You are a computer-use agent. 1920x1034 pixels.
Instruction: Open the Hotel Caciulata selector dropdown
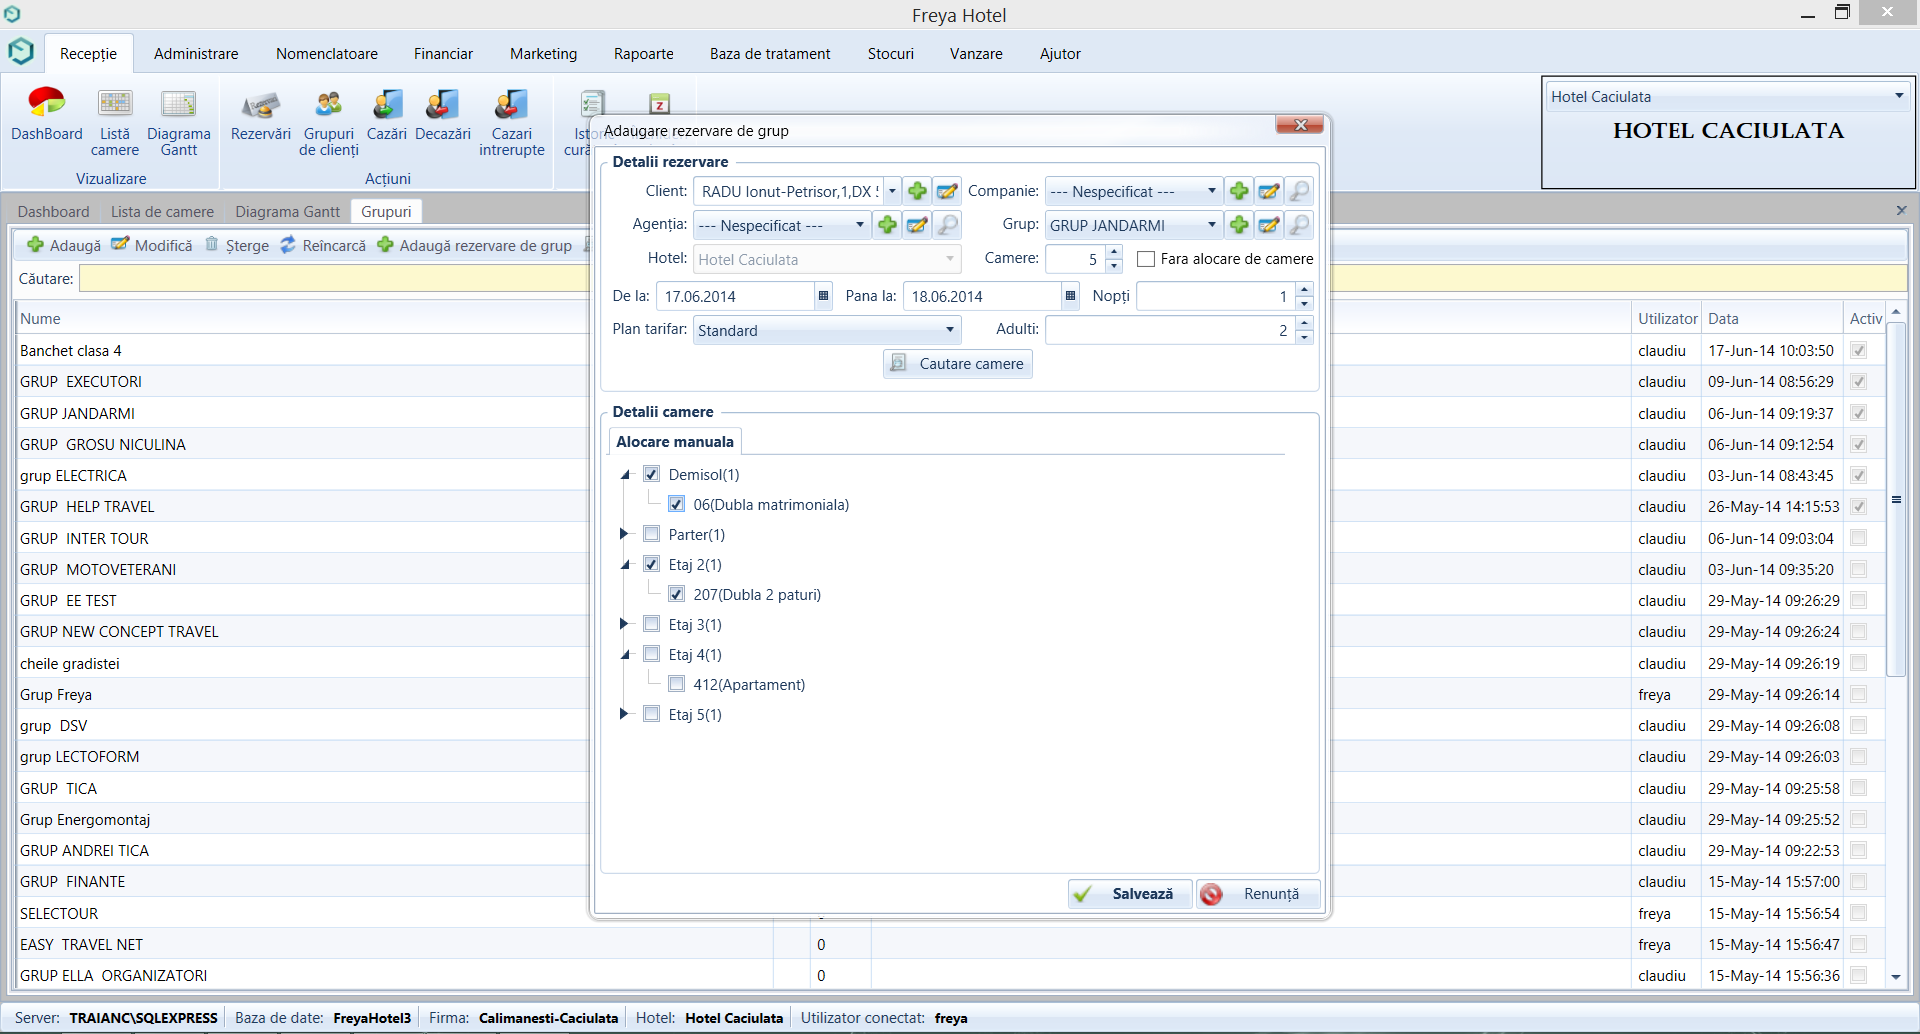pos(1898,96)
